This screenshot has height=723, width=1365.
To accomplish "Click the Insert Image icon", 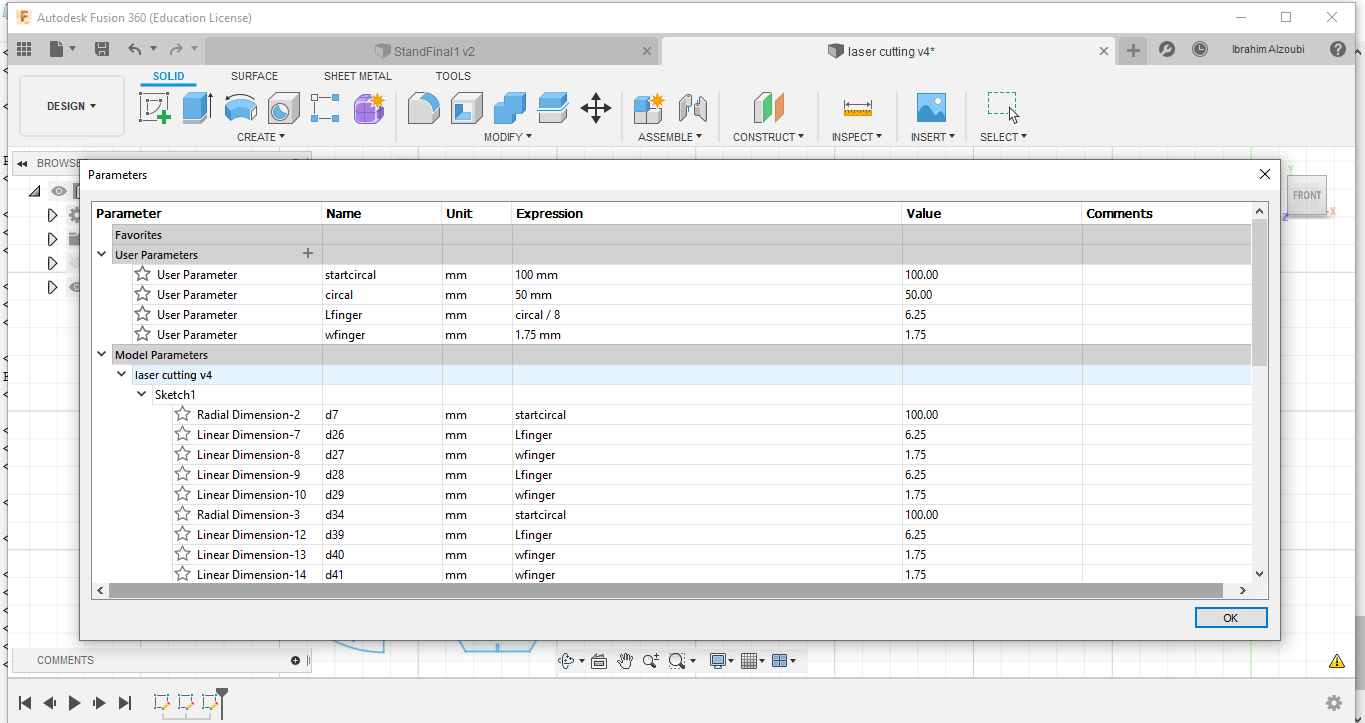I will pyautogui.click(x=931, y=107).
